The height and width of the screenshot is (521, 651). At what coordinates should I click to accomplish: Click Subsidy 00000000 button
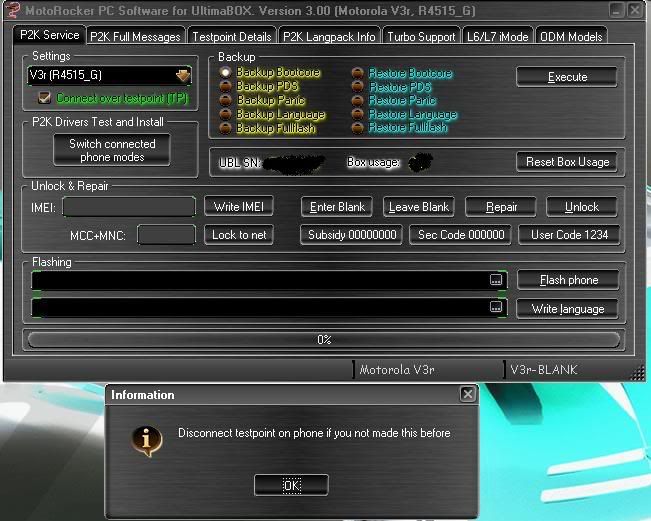(x=351, y=235)
